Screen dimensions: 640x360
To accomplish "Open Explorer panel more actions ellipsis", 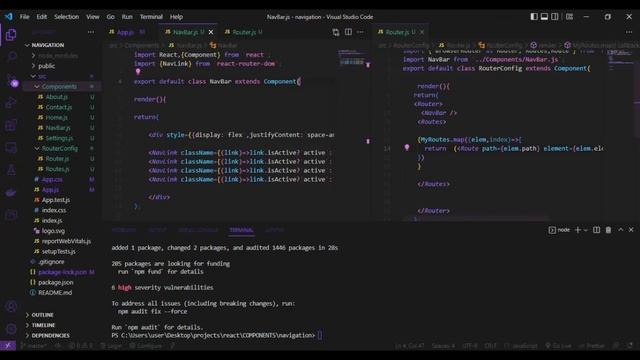I will [x=91, y=32].
